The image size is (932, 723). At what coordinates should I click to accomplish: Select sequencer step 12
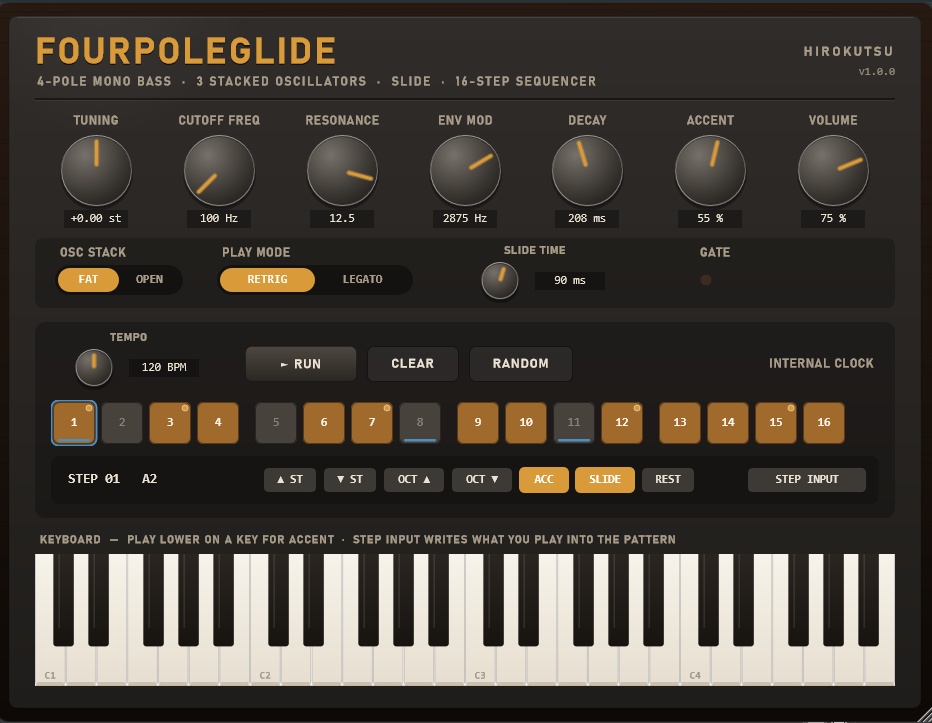(x=622, y=423)
